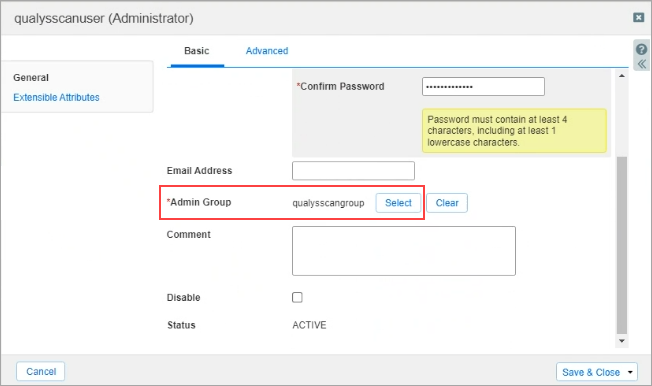652x386 pixels.
Task: Open the help question mark icon
Action: (641, 49)
